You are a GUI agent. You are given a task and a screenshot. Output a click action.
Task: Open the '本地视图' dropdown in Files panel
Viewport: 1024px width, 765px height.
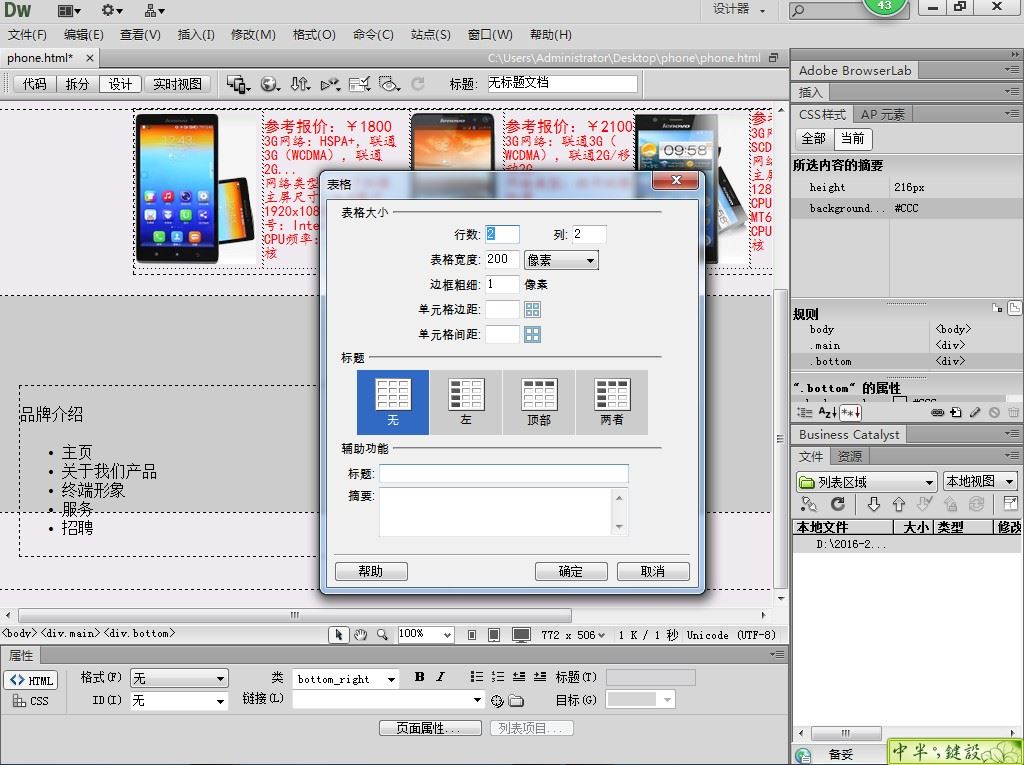(x=980, y=482)
